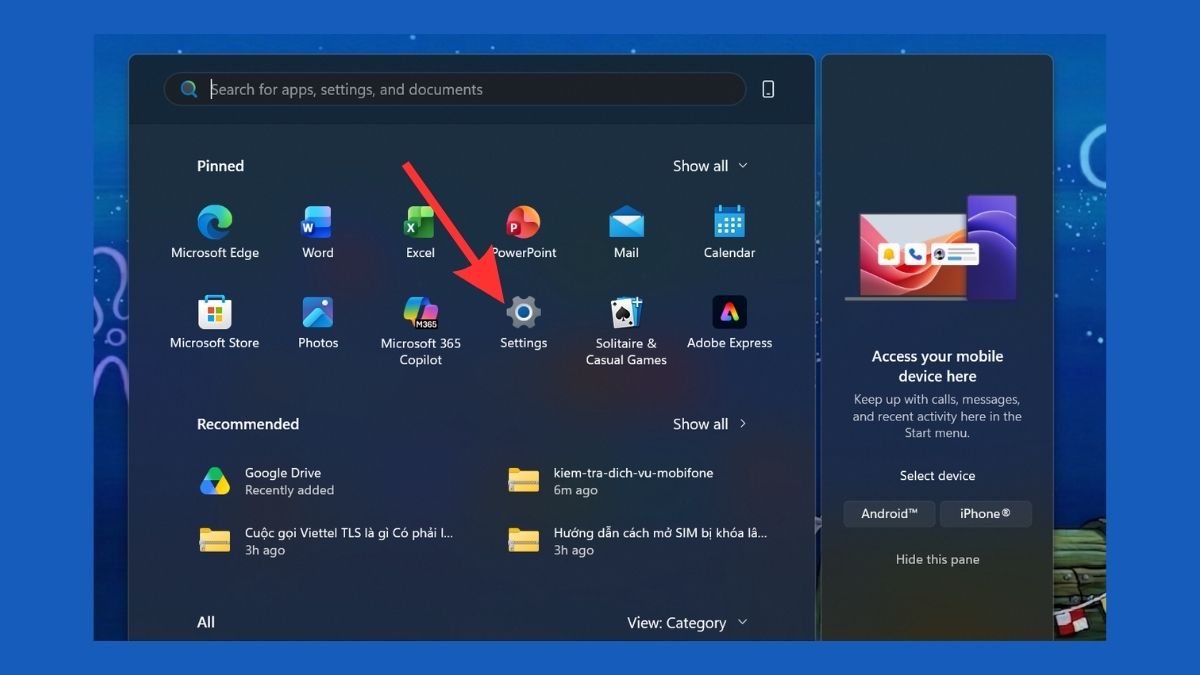The image size is (1200, 675).
Task: Open Google Drive recommended item
Action: pos(267,481)
